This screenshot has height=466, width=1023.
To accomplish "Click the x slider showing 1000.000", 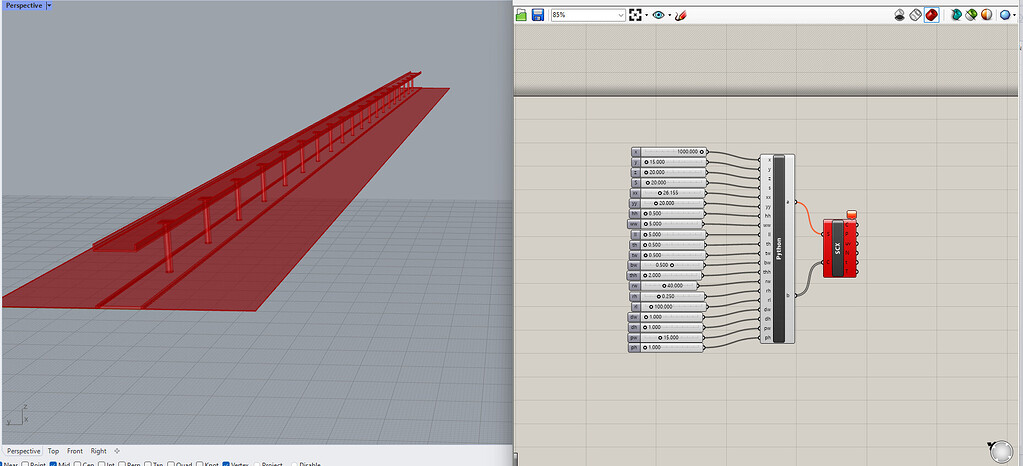I will [x=669, y=151].
